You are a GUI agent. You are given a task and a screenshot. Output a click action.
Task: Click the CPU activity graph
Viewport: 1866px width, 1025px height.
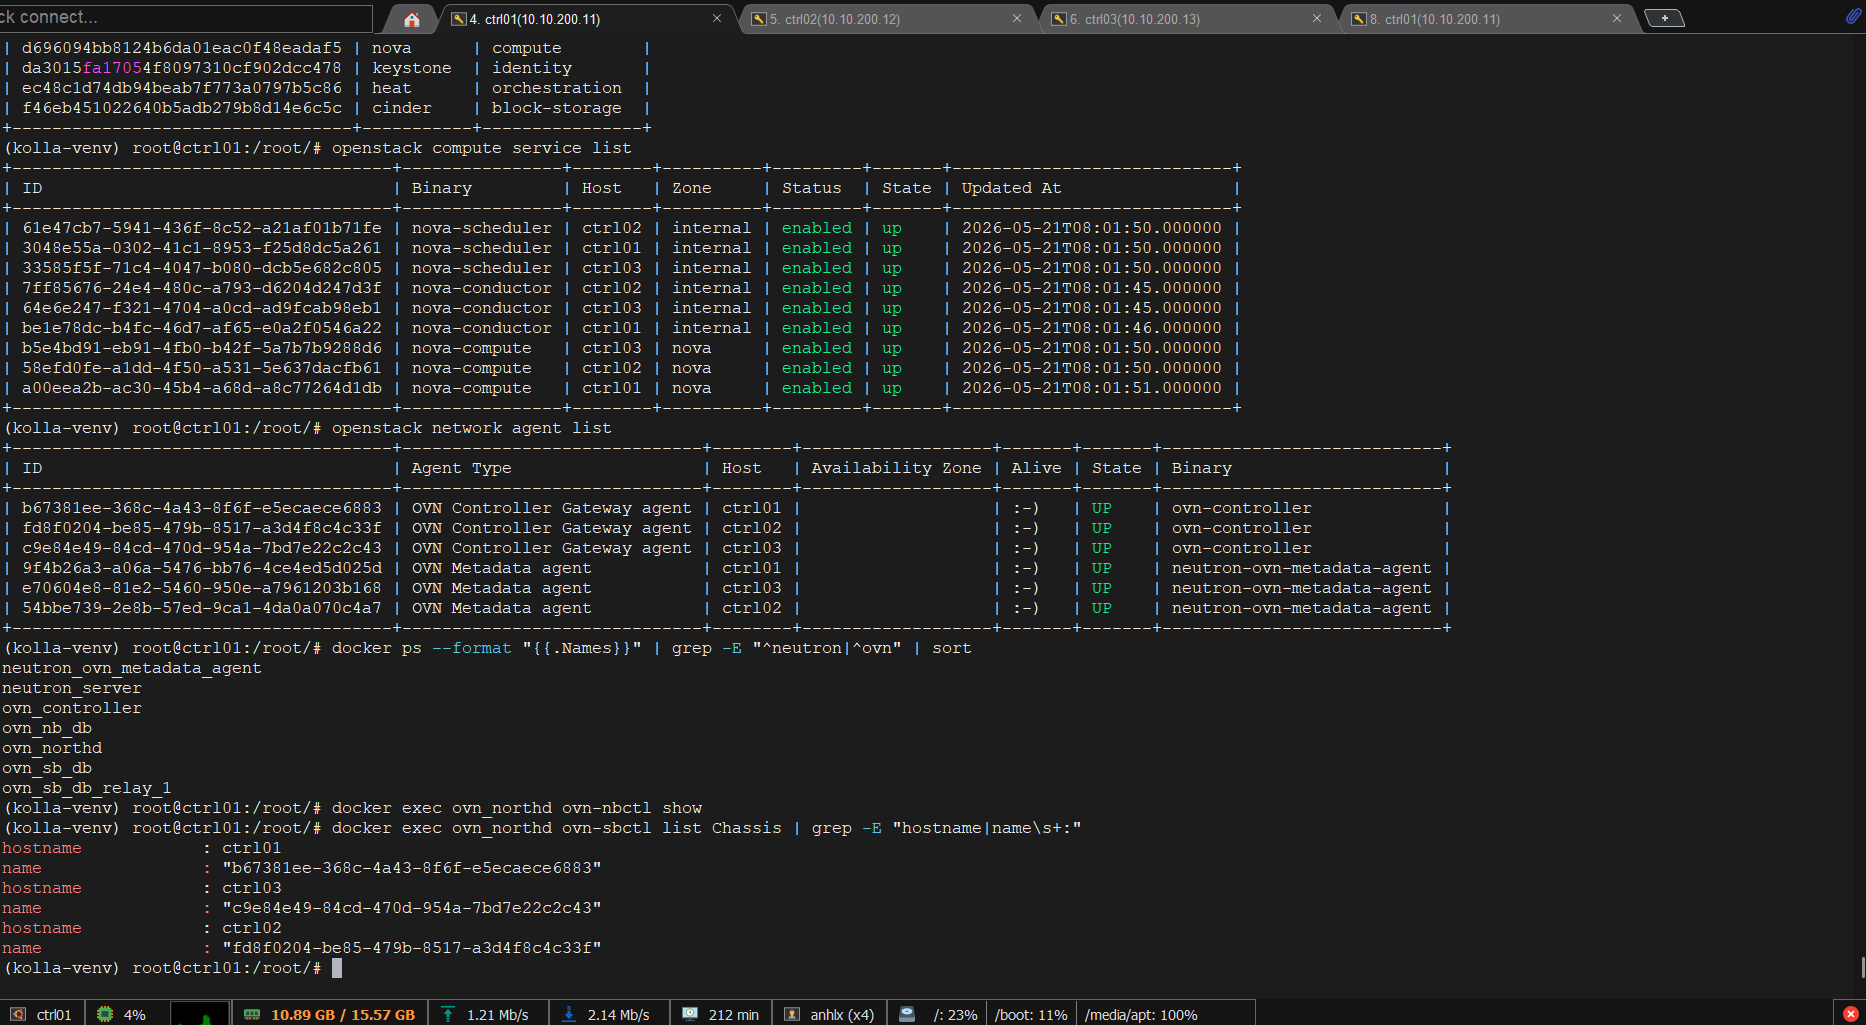click(200, 1013)
